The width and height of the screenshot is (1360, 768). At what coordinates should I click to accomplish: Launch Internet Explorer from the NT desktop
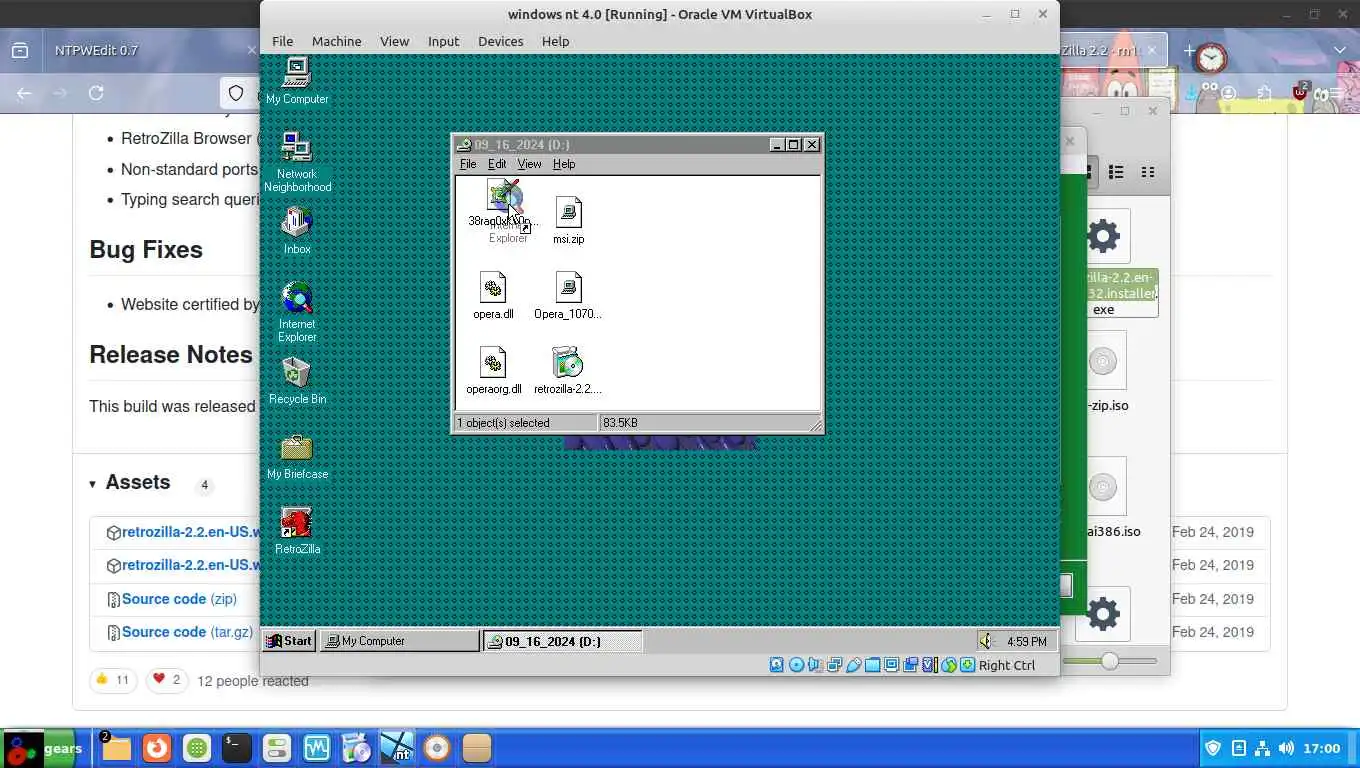[297, 312]
